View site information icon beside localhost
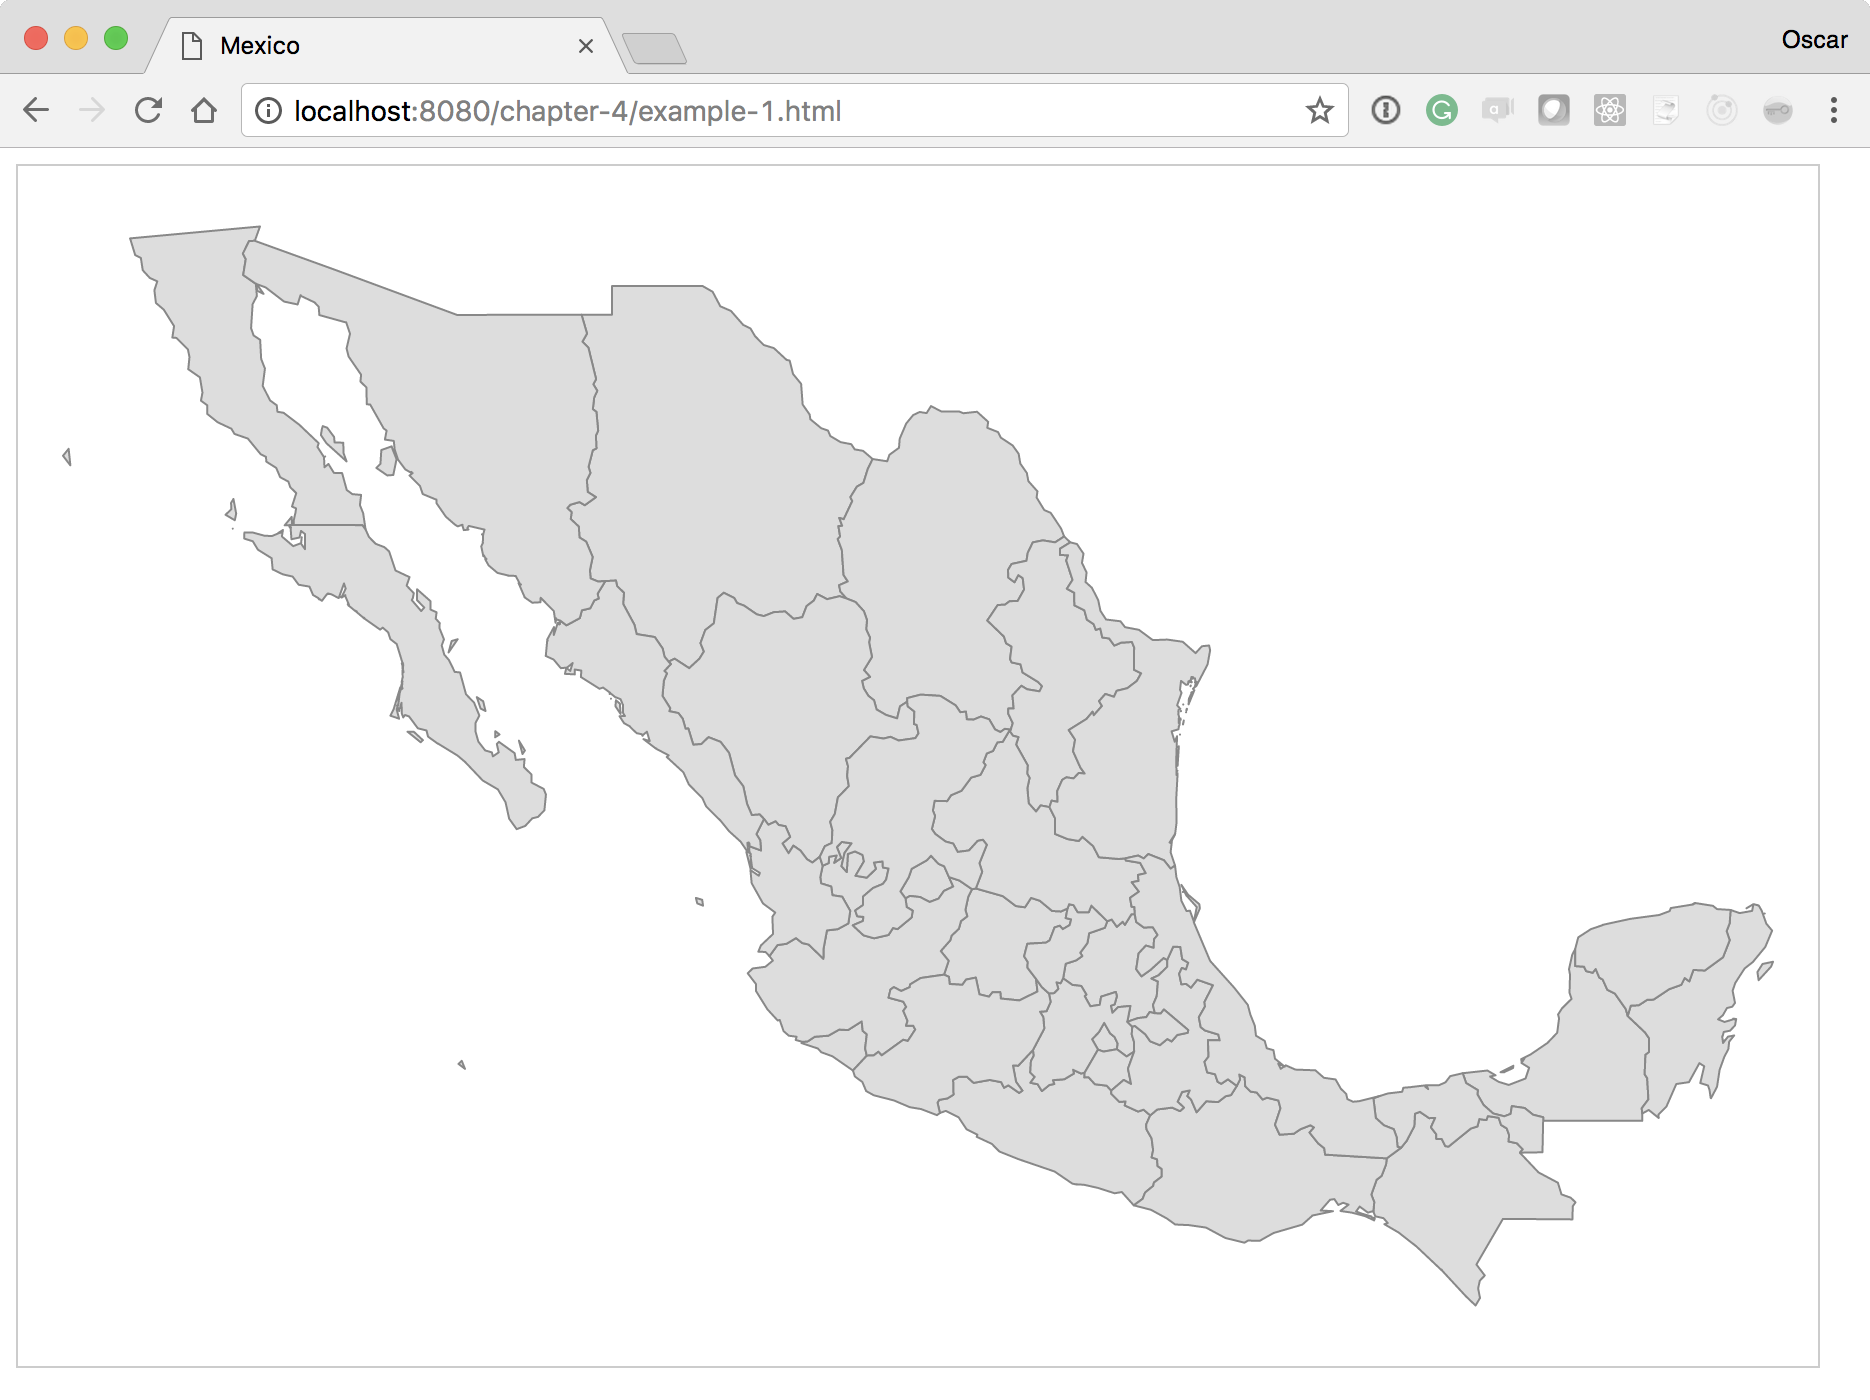Image resolution: width=1870 pixels, height=1400 pixels. click(x=268, y=110)
